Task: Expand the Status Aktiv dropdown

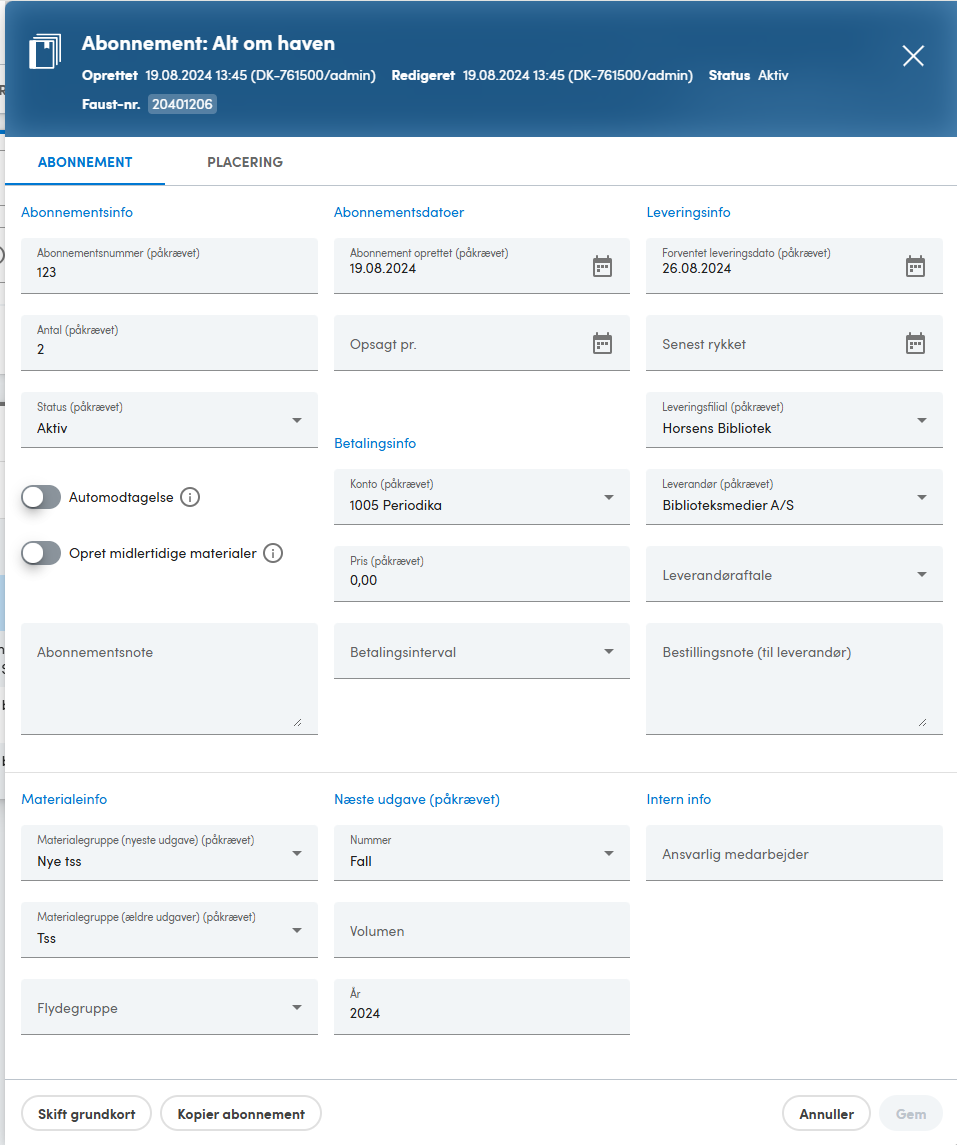Action: [x=169, y=420]
